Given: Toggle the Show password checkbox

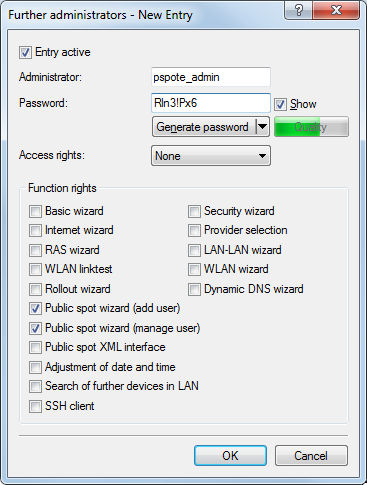Looking at the screenshot, I should point(280,104).
